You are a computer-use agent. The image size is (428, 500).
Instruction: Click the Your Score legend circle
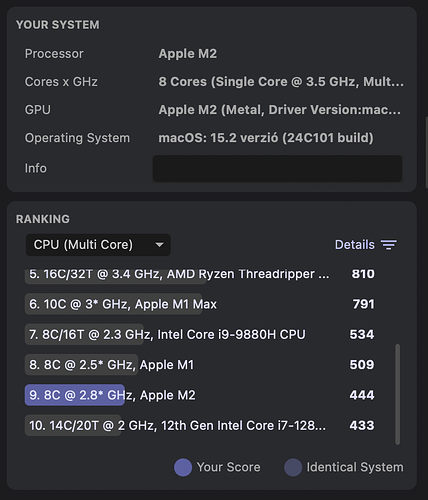coord(183,467)
